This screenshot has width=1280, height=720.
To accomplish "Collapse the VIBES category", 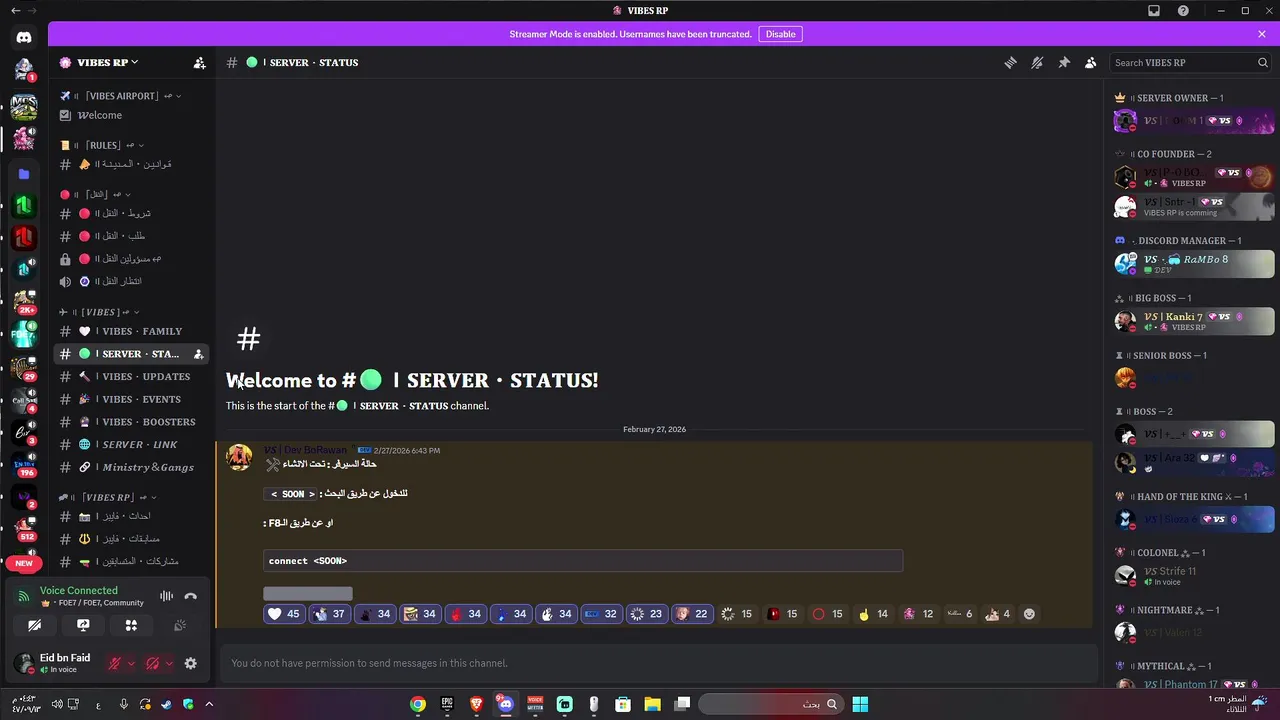I will (x=99, y=312).
